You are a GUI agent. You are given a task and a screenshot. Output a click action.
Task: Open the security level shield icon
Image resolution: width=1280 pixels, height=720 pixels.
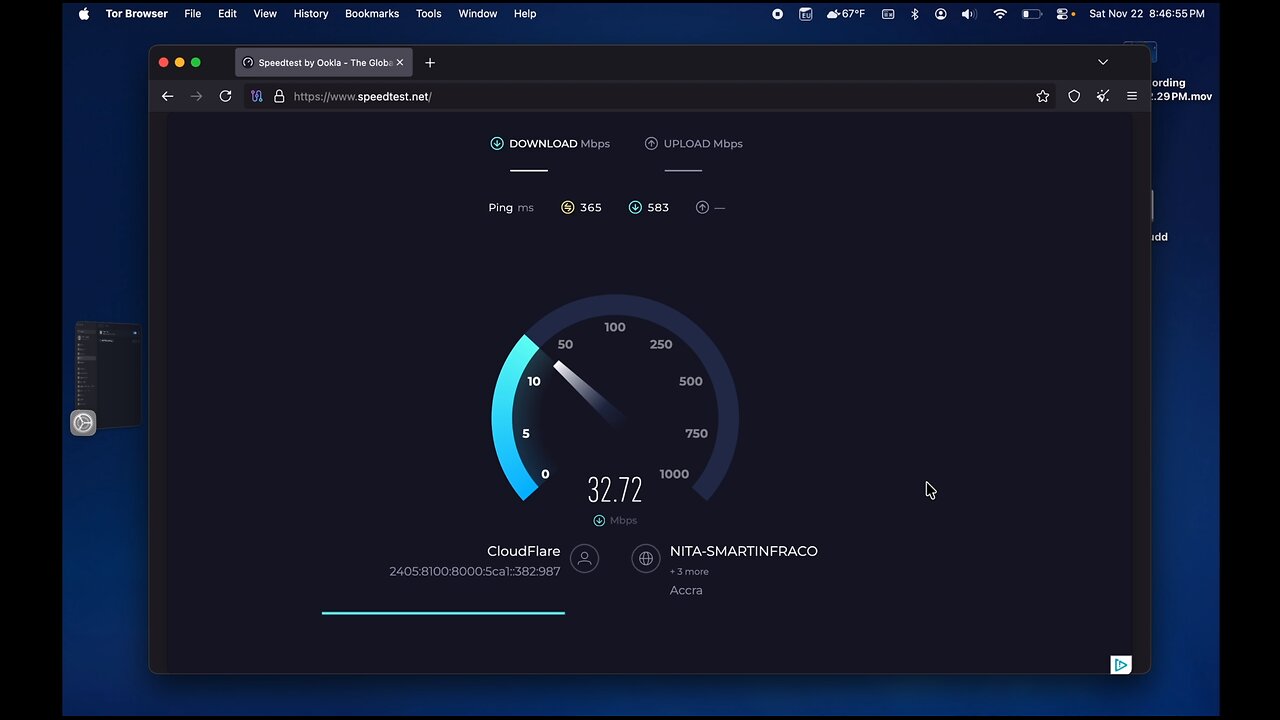click(x=1074, y=96)
